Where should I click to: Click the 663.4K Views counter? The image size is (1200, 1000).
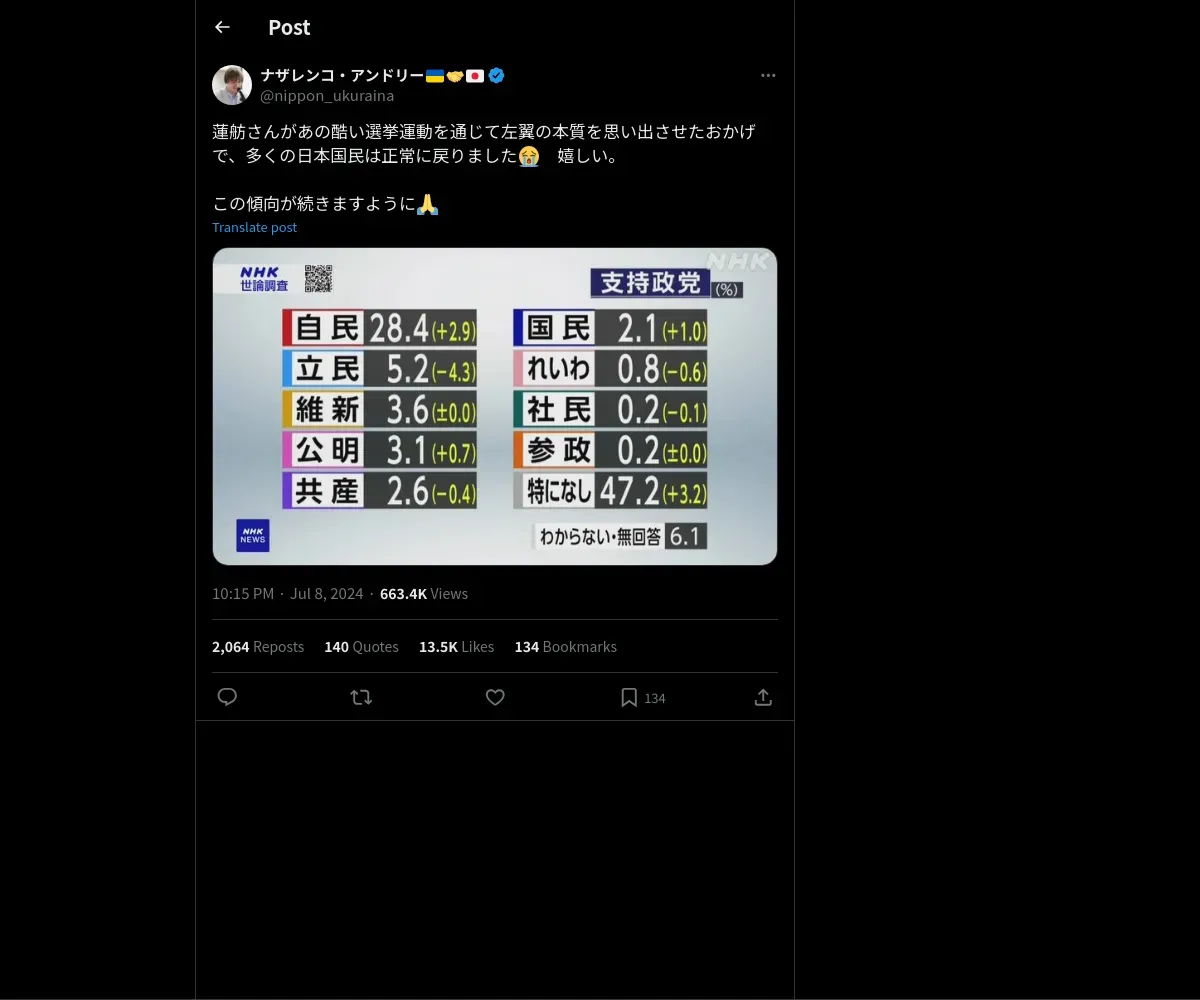[424, 594]
